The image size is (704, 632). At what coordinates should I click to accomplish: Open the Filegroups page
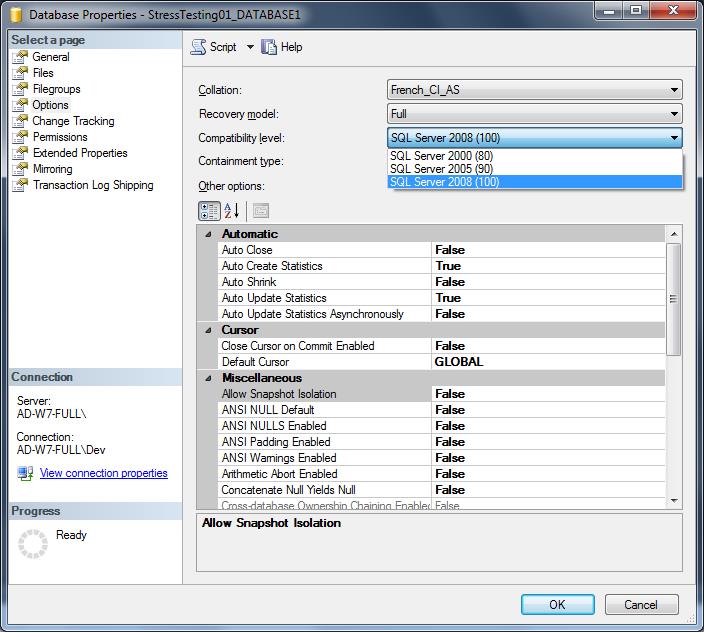[57, 89]
